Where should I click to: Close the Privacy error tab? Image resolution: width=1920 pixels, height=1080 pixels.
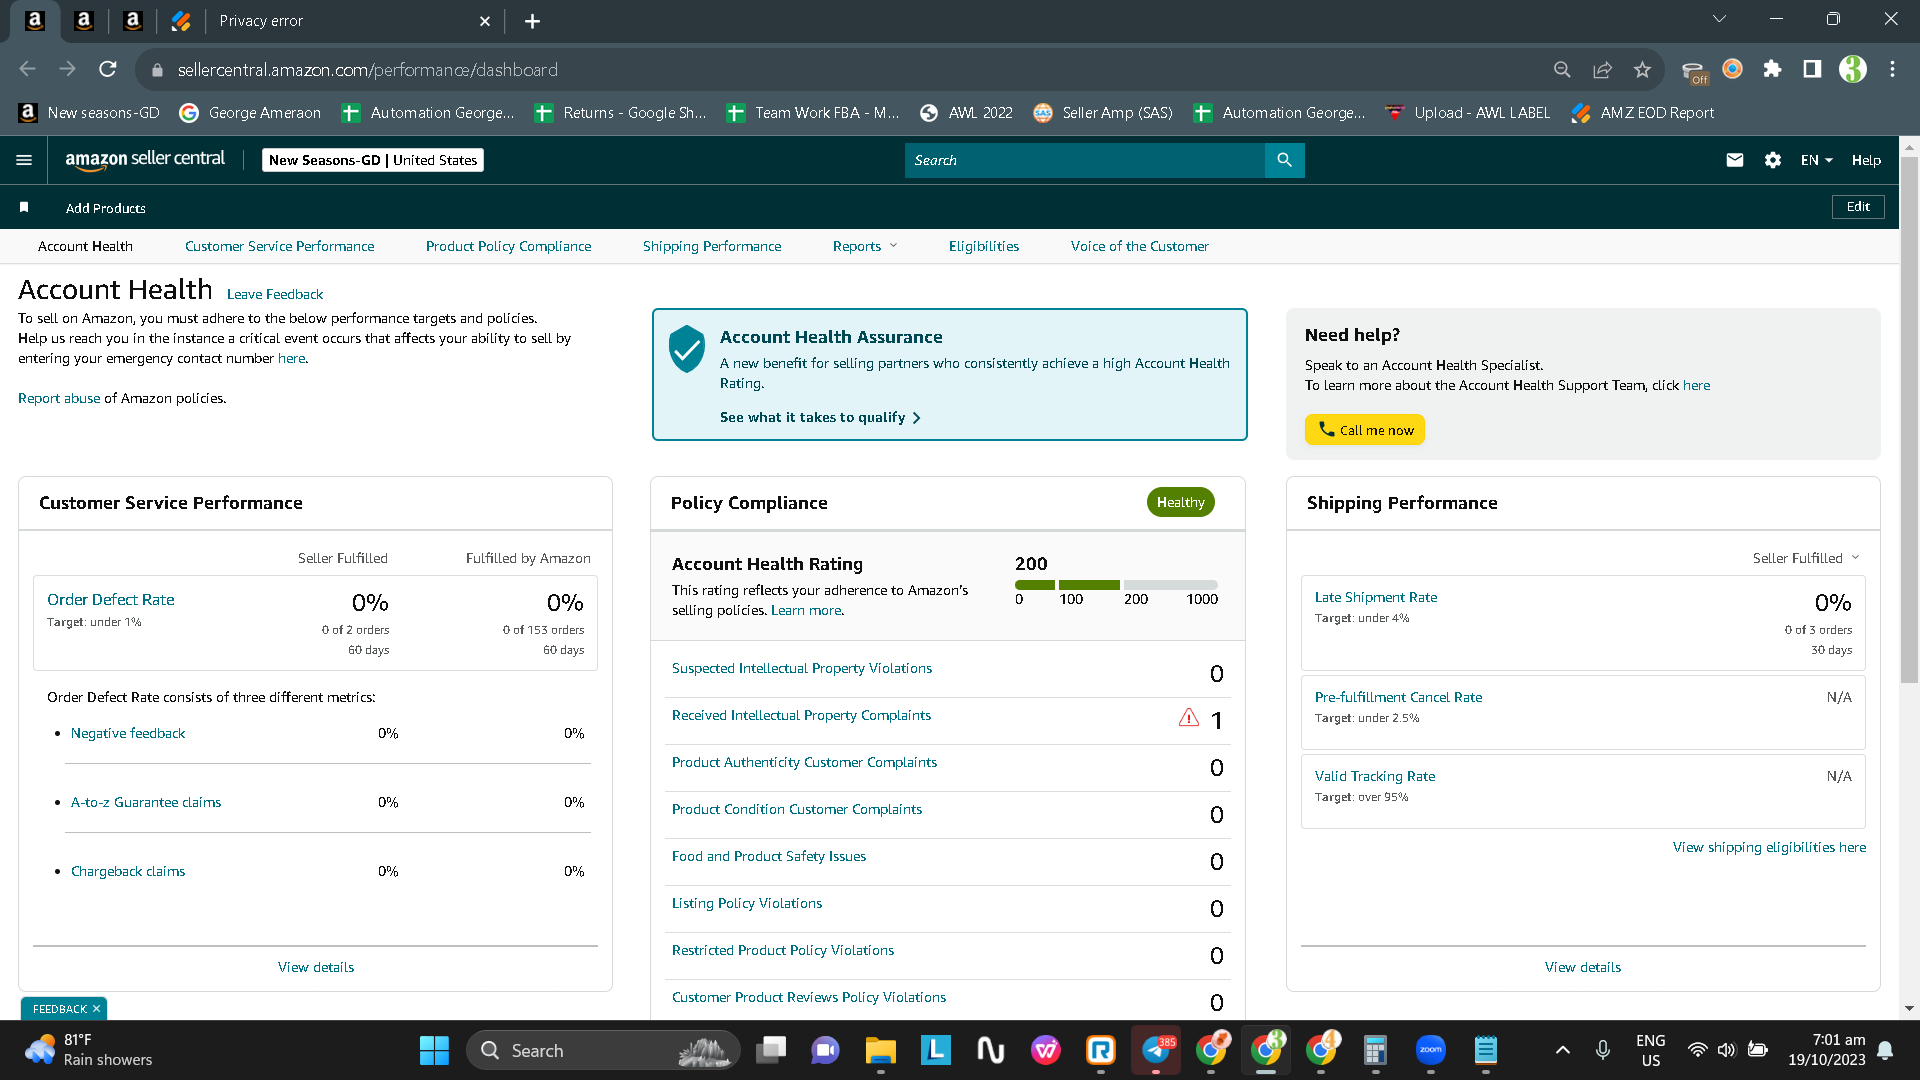485,21
